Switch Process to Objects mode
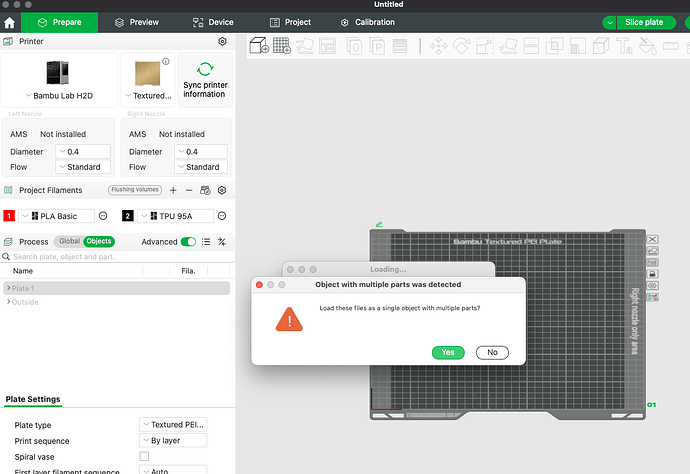This screenshot has height=474, width=690. (99, 241)
